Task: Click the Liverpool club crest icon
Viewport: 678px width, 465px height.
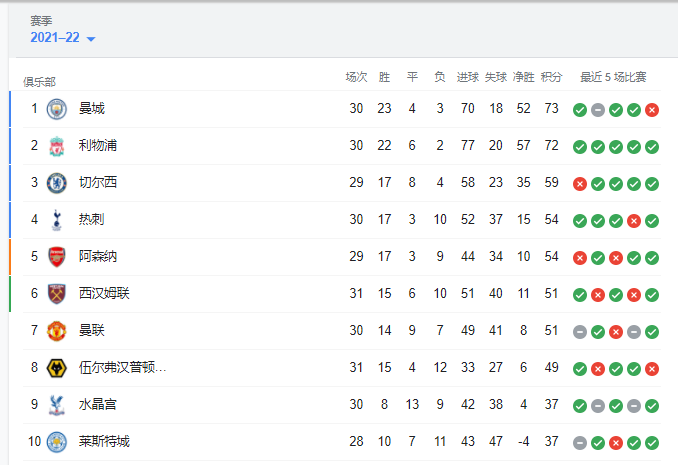Action: pyautogui.click(x=57, y=145)
